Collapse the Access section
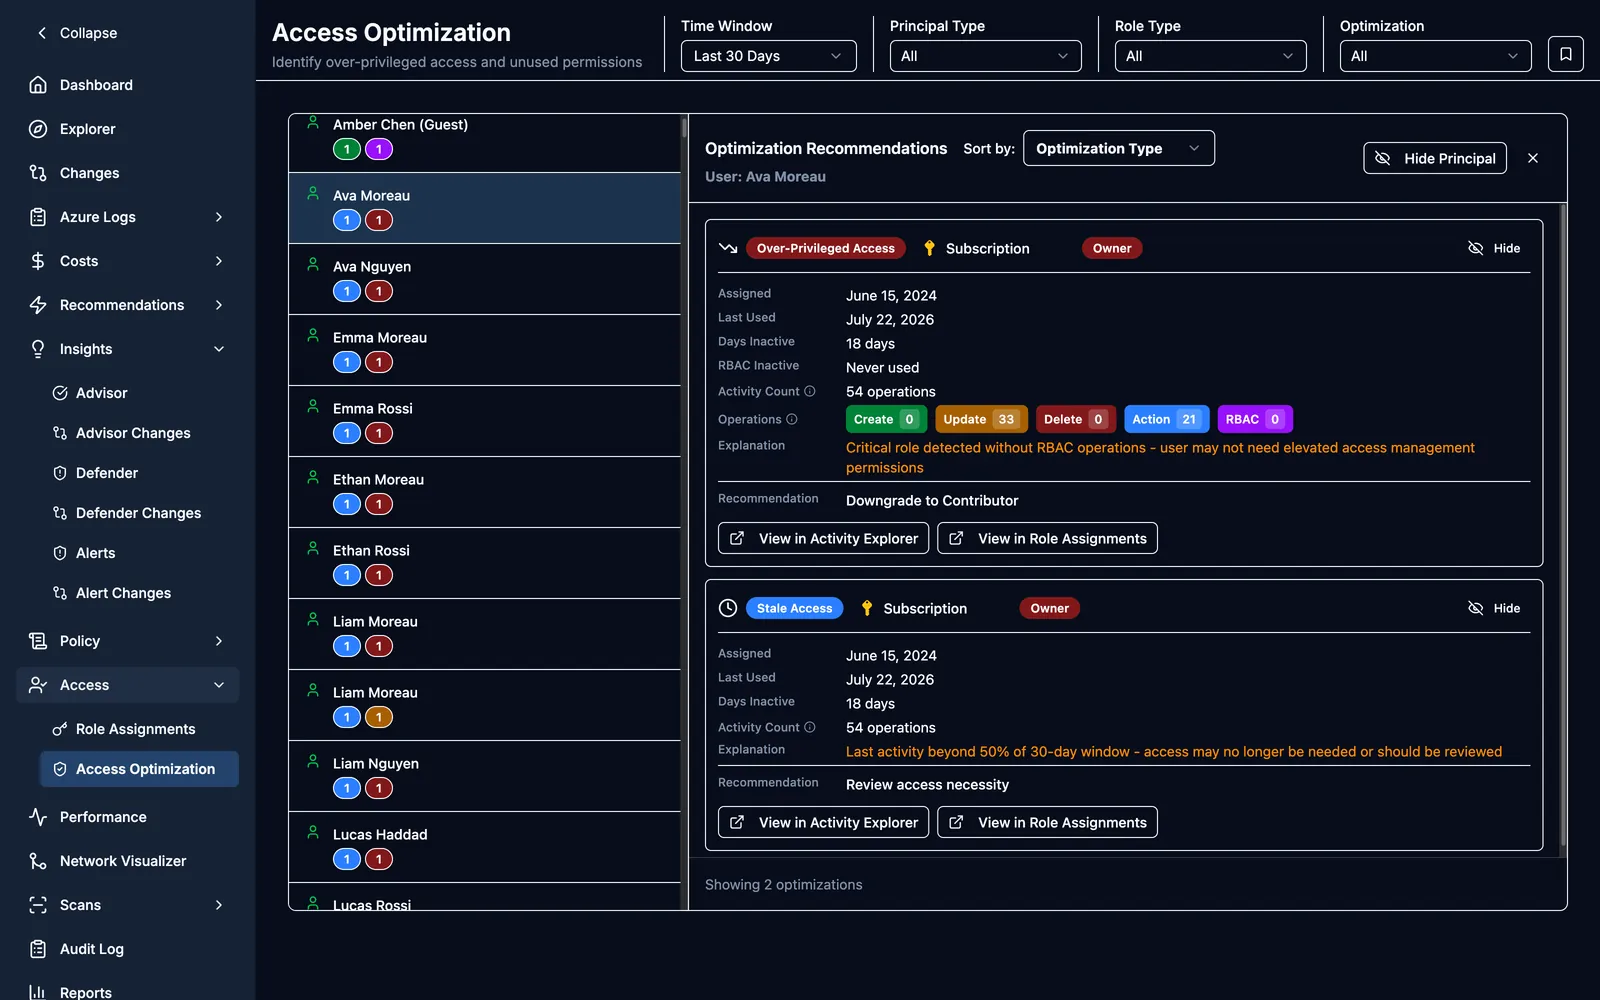This screenshot has width=1600, height=1000. [128, 685]
